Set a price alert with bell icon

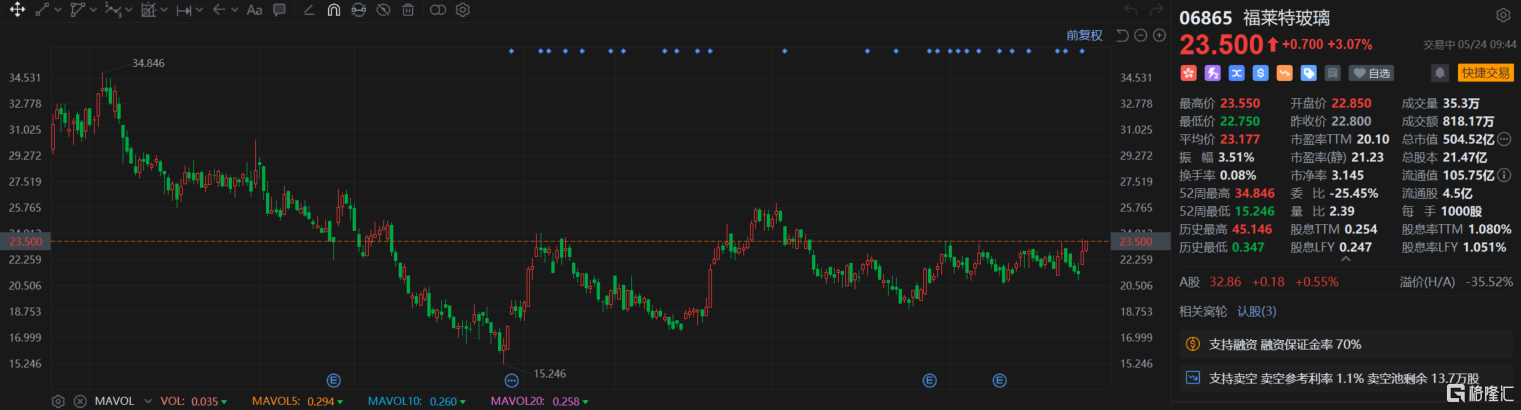pyautogui.click(x=1440, y=73)
